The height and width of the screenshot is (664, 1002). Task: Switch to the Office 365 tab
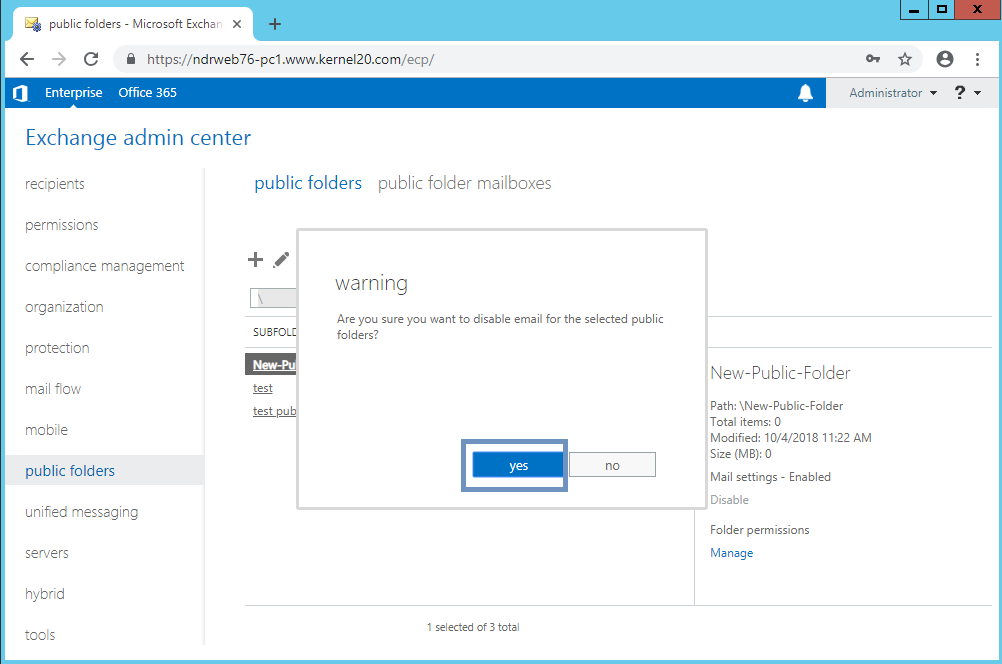[x=148, y=93]
